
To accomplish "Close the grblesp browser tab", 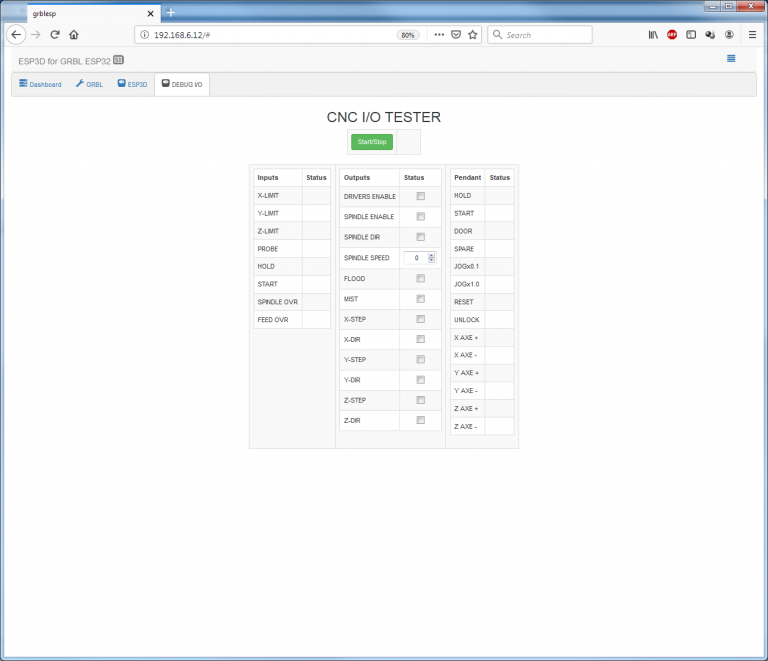I will 151,14.
